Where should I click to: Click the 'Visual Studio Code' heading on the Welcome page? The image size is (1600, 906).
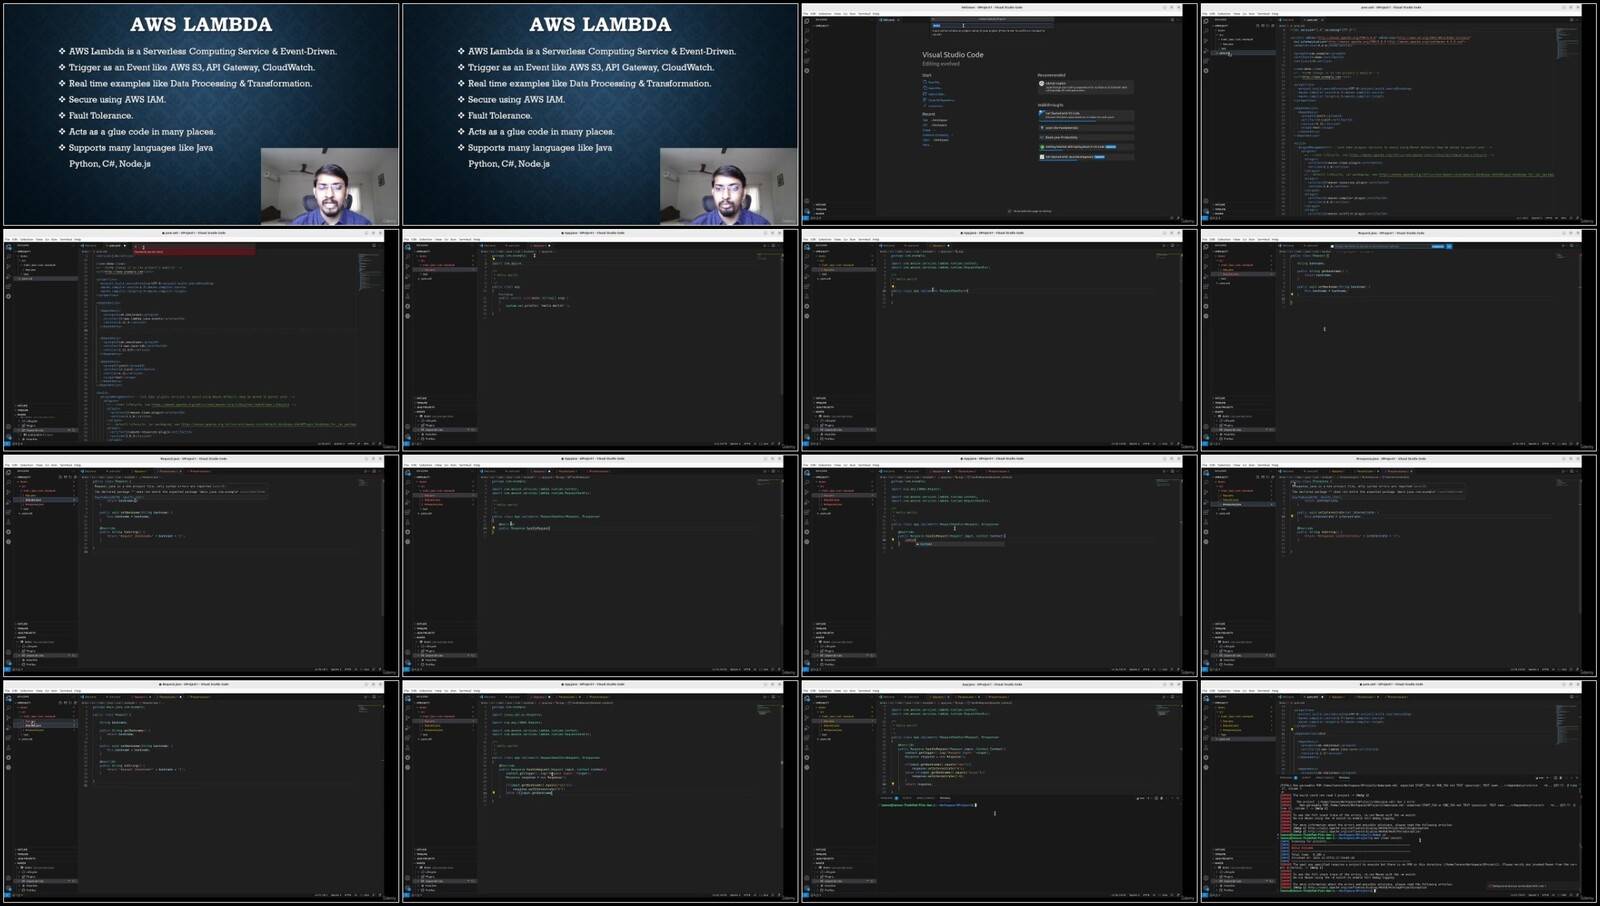[953, 55]
